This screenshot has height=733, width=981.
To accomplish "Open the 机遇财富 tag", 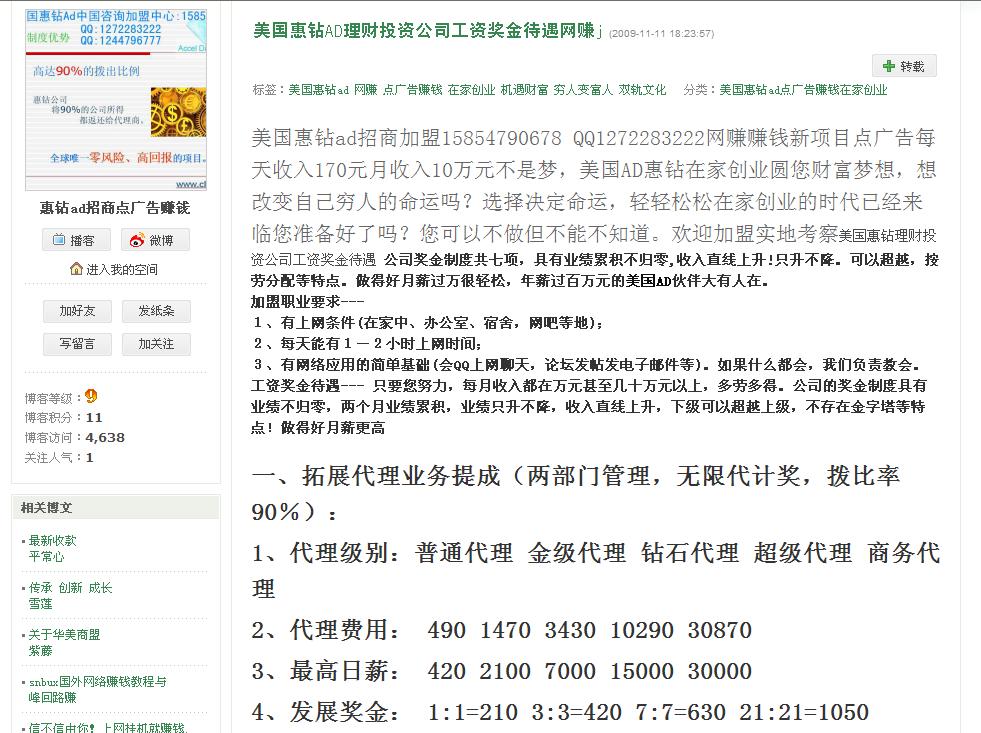I will (x=524, y=90).
